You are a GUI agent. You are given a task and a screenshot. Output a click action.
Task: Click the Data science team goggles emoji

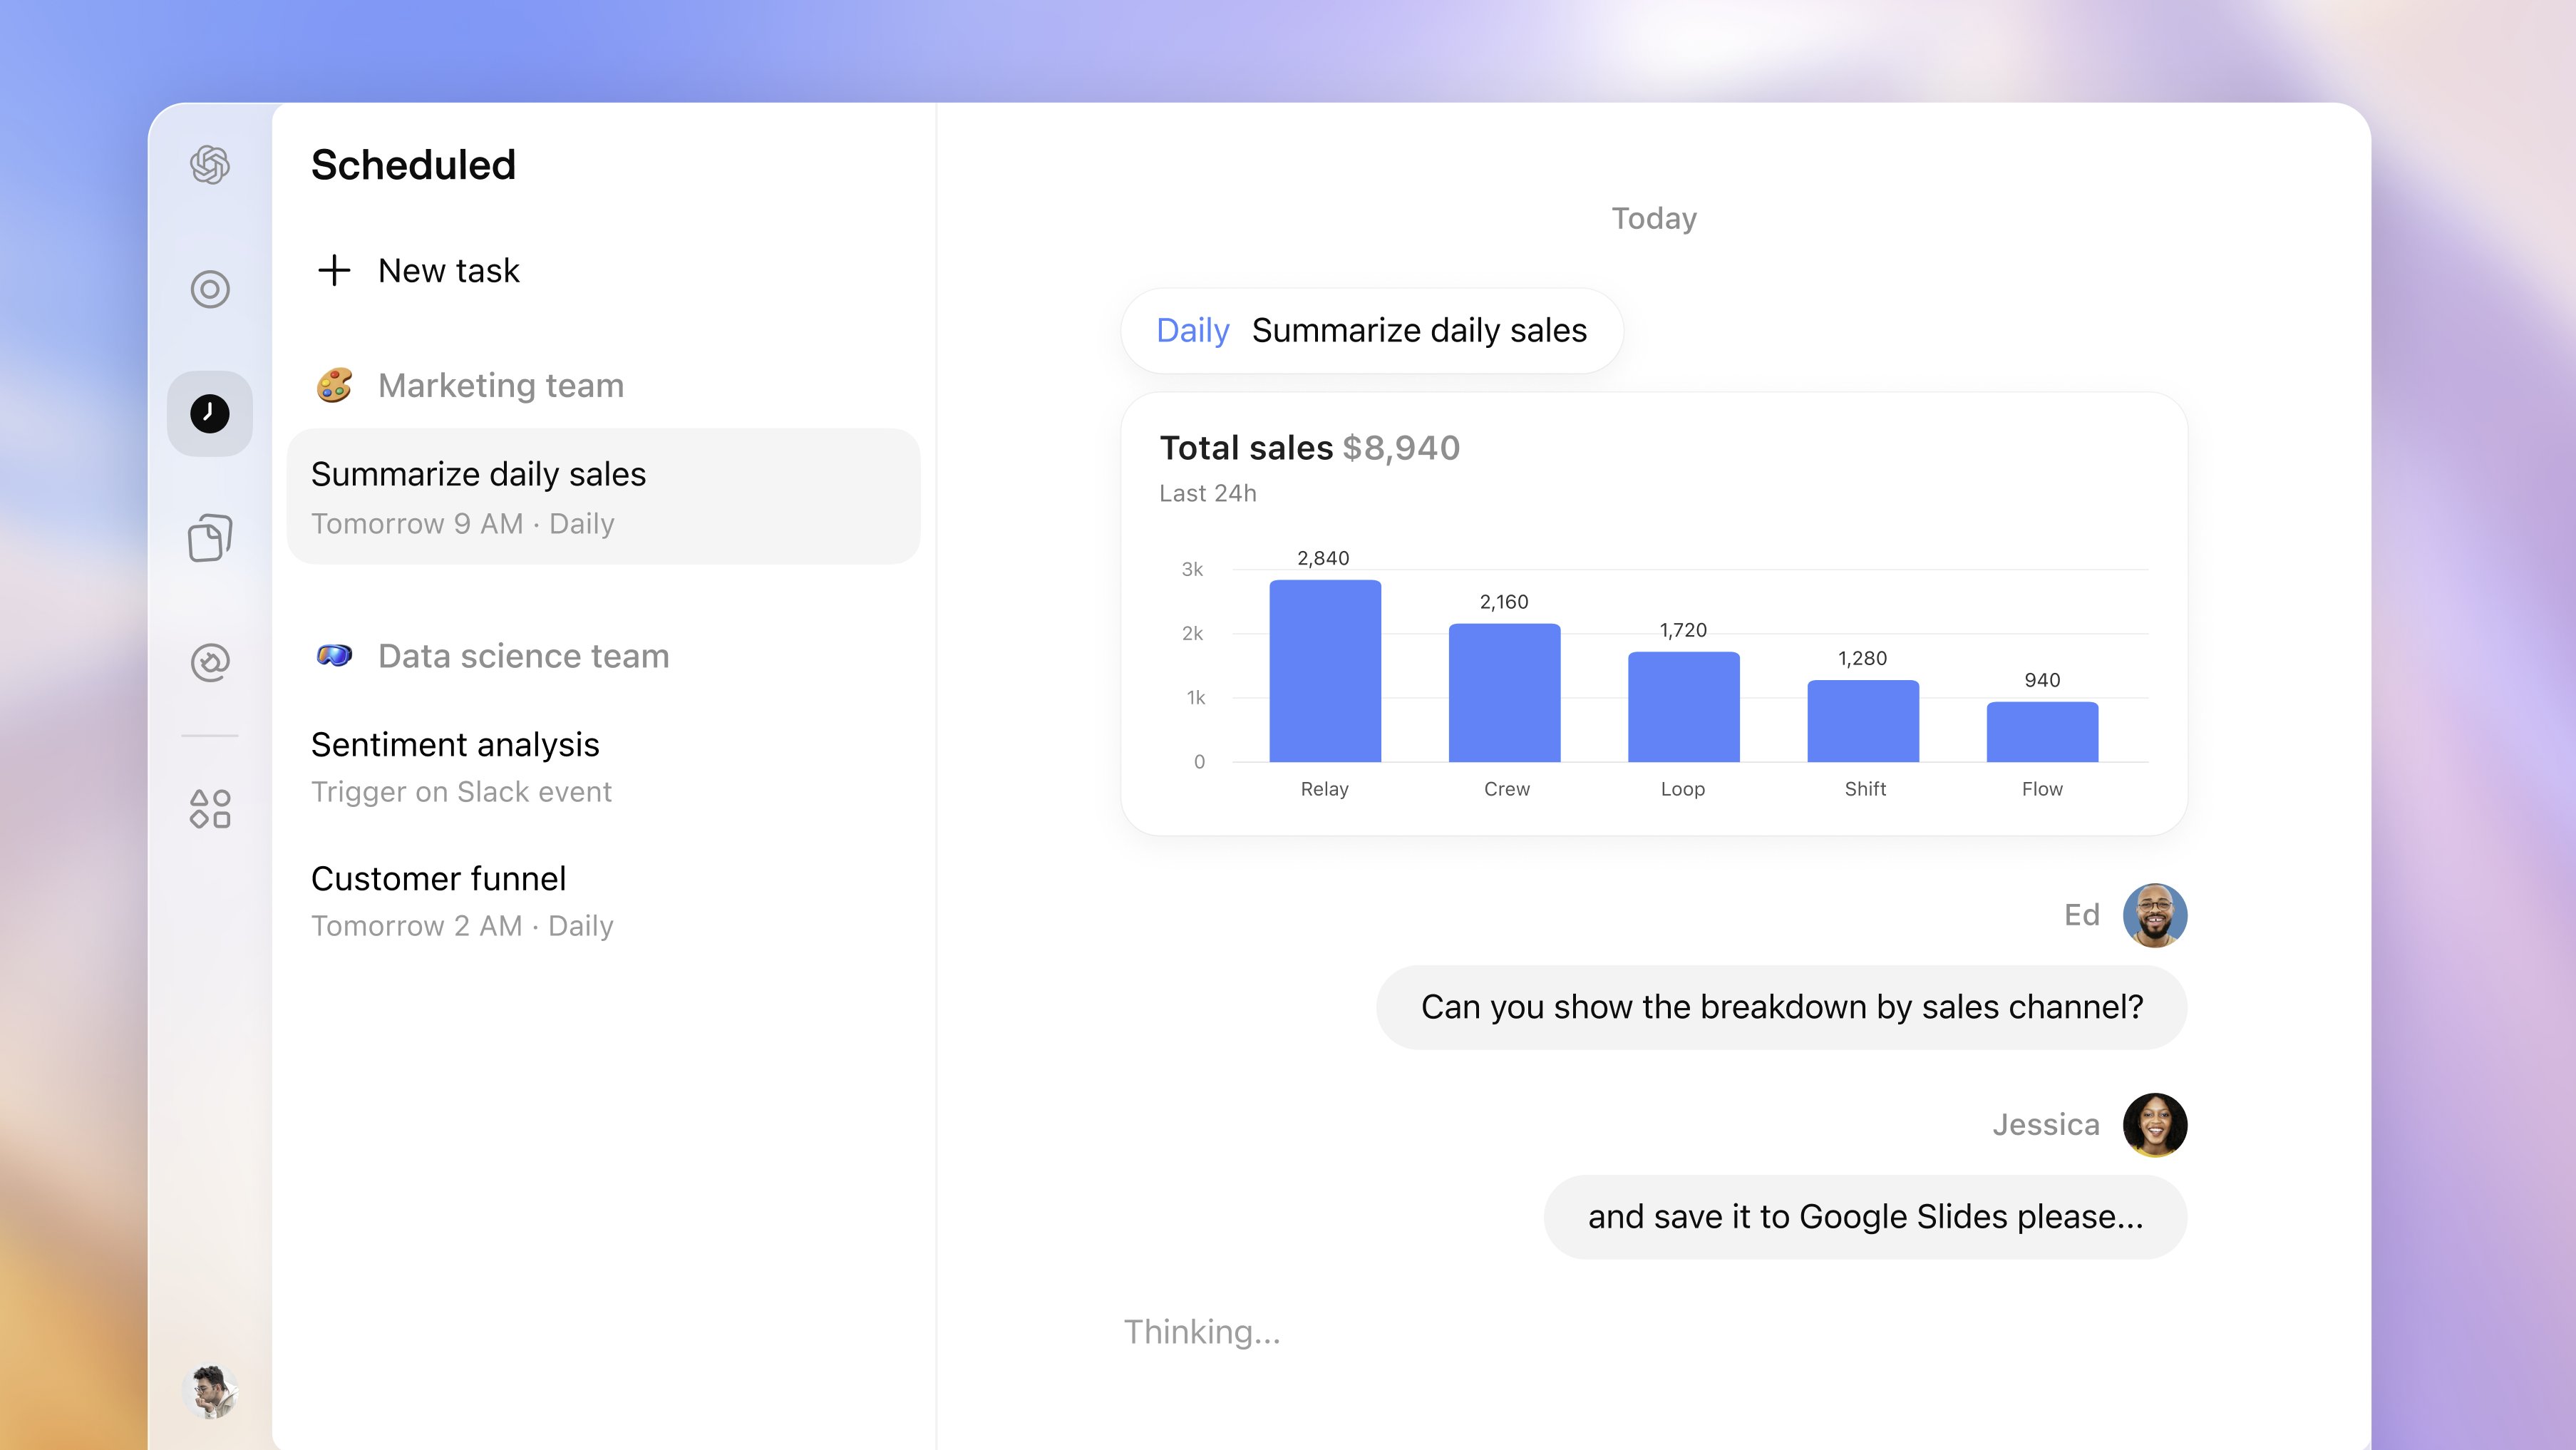(x=334, y=655)
